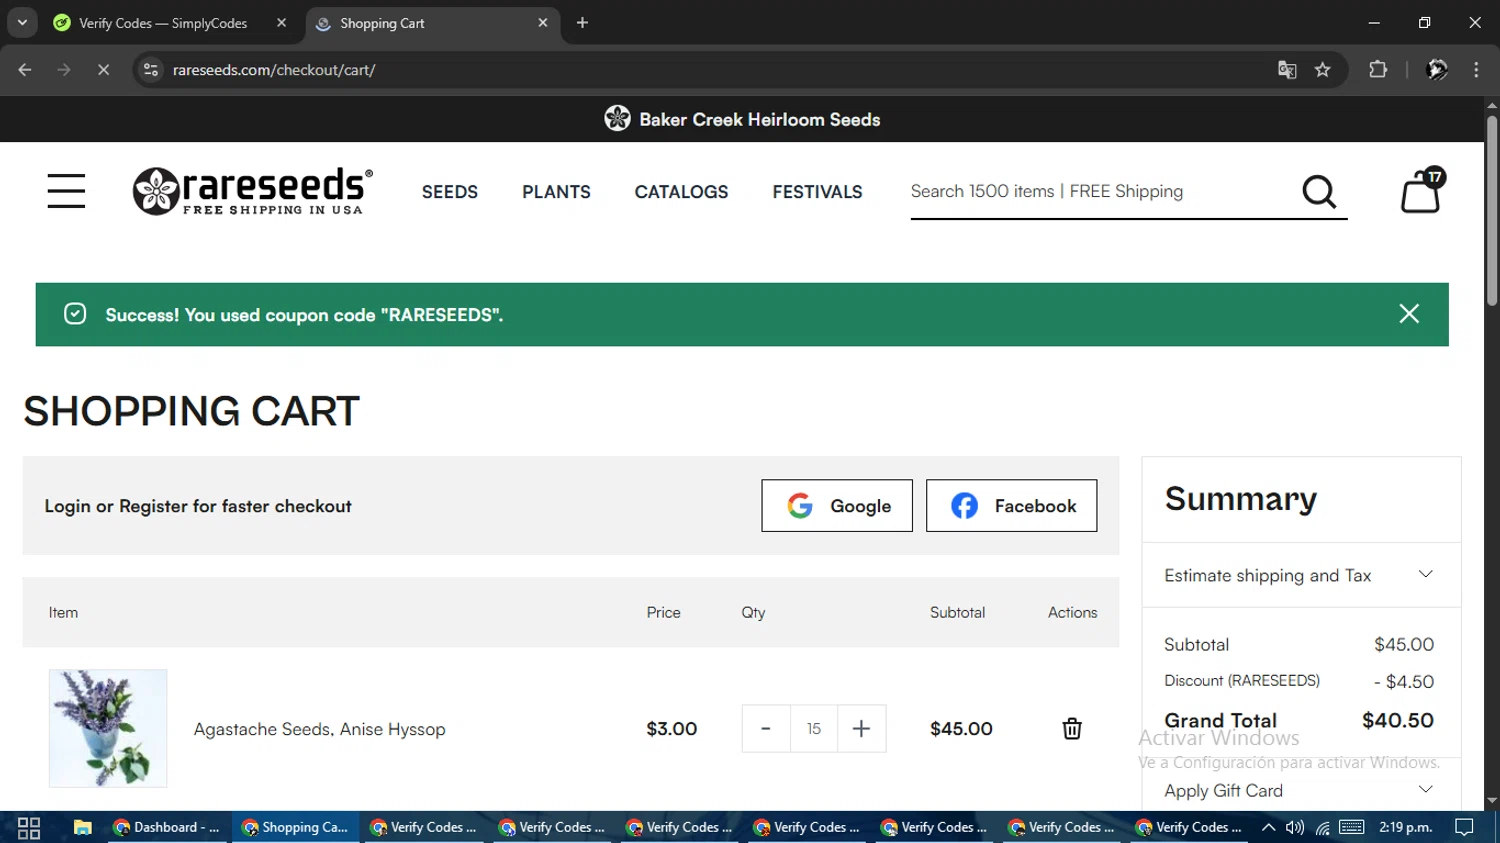The height and width of the screenshot is (843, 1500).
Task: Open the browser extensions icon
Action: tap(1378, 70)
